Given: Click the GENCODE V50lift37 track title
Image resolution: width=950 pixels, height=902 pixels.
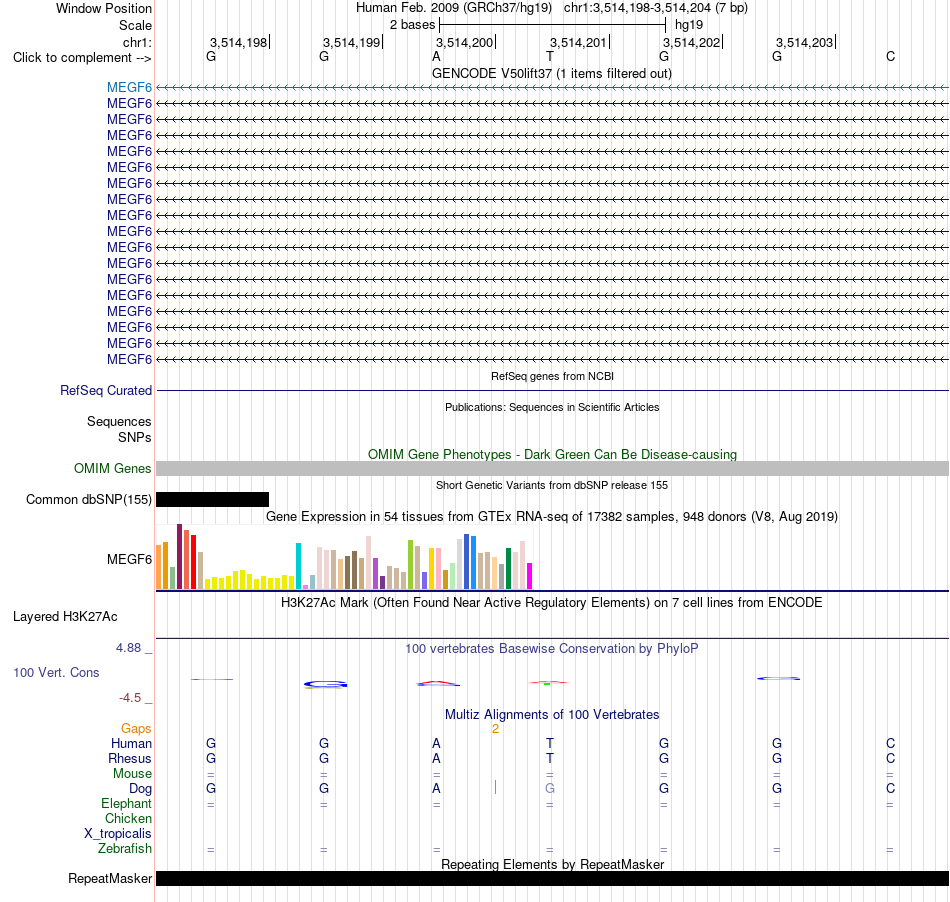Looking at the screenshot, I should point(552,73).
